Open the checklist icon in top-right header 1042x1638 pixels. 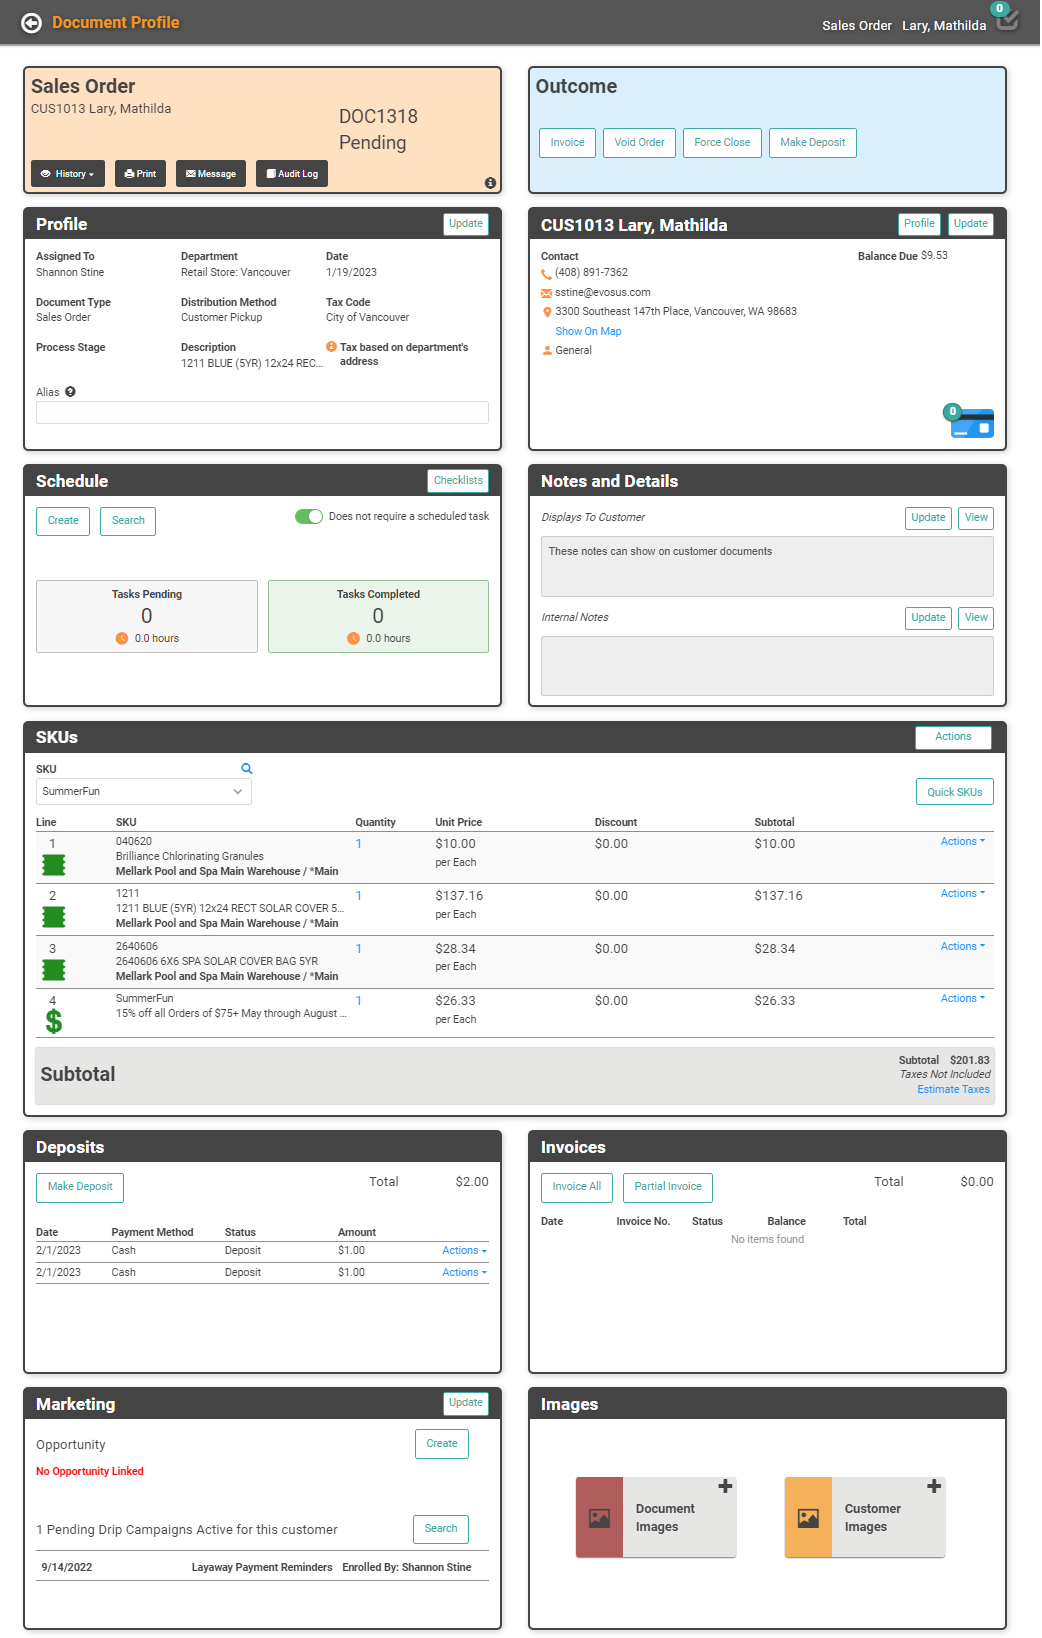pyautogui.click(x=1007, y=19)
